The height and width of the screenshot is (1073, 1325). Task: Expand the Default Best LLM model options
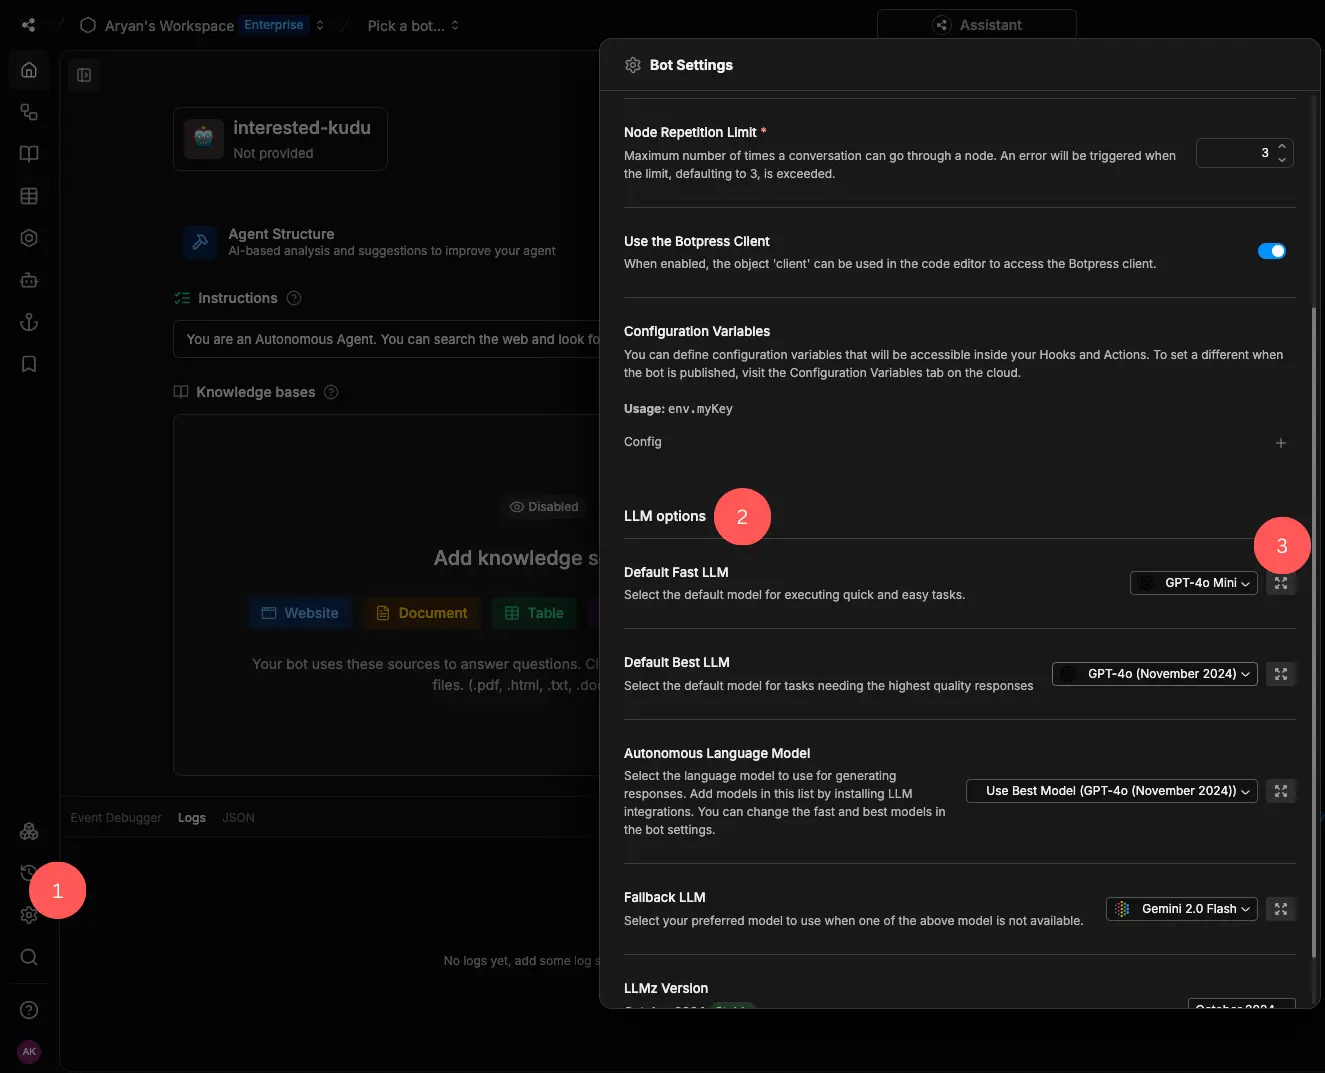(x=1281, y=674)
